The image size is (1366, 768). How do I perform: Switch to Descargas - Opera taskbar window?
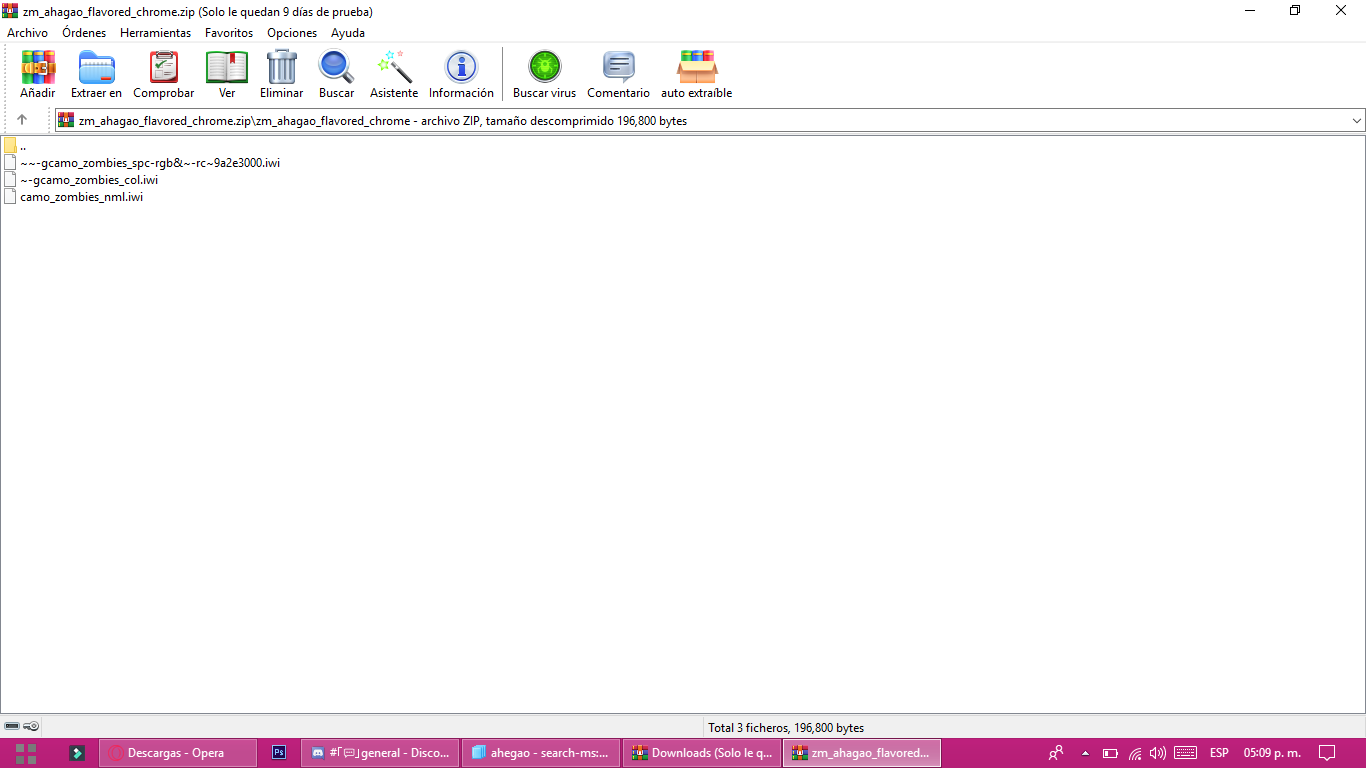(178, 753)
